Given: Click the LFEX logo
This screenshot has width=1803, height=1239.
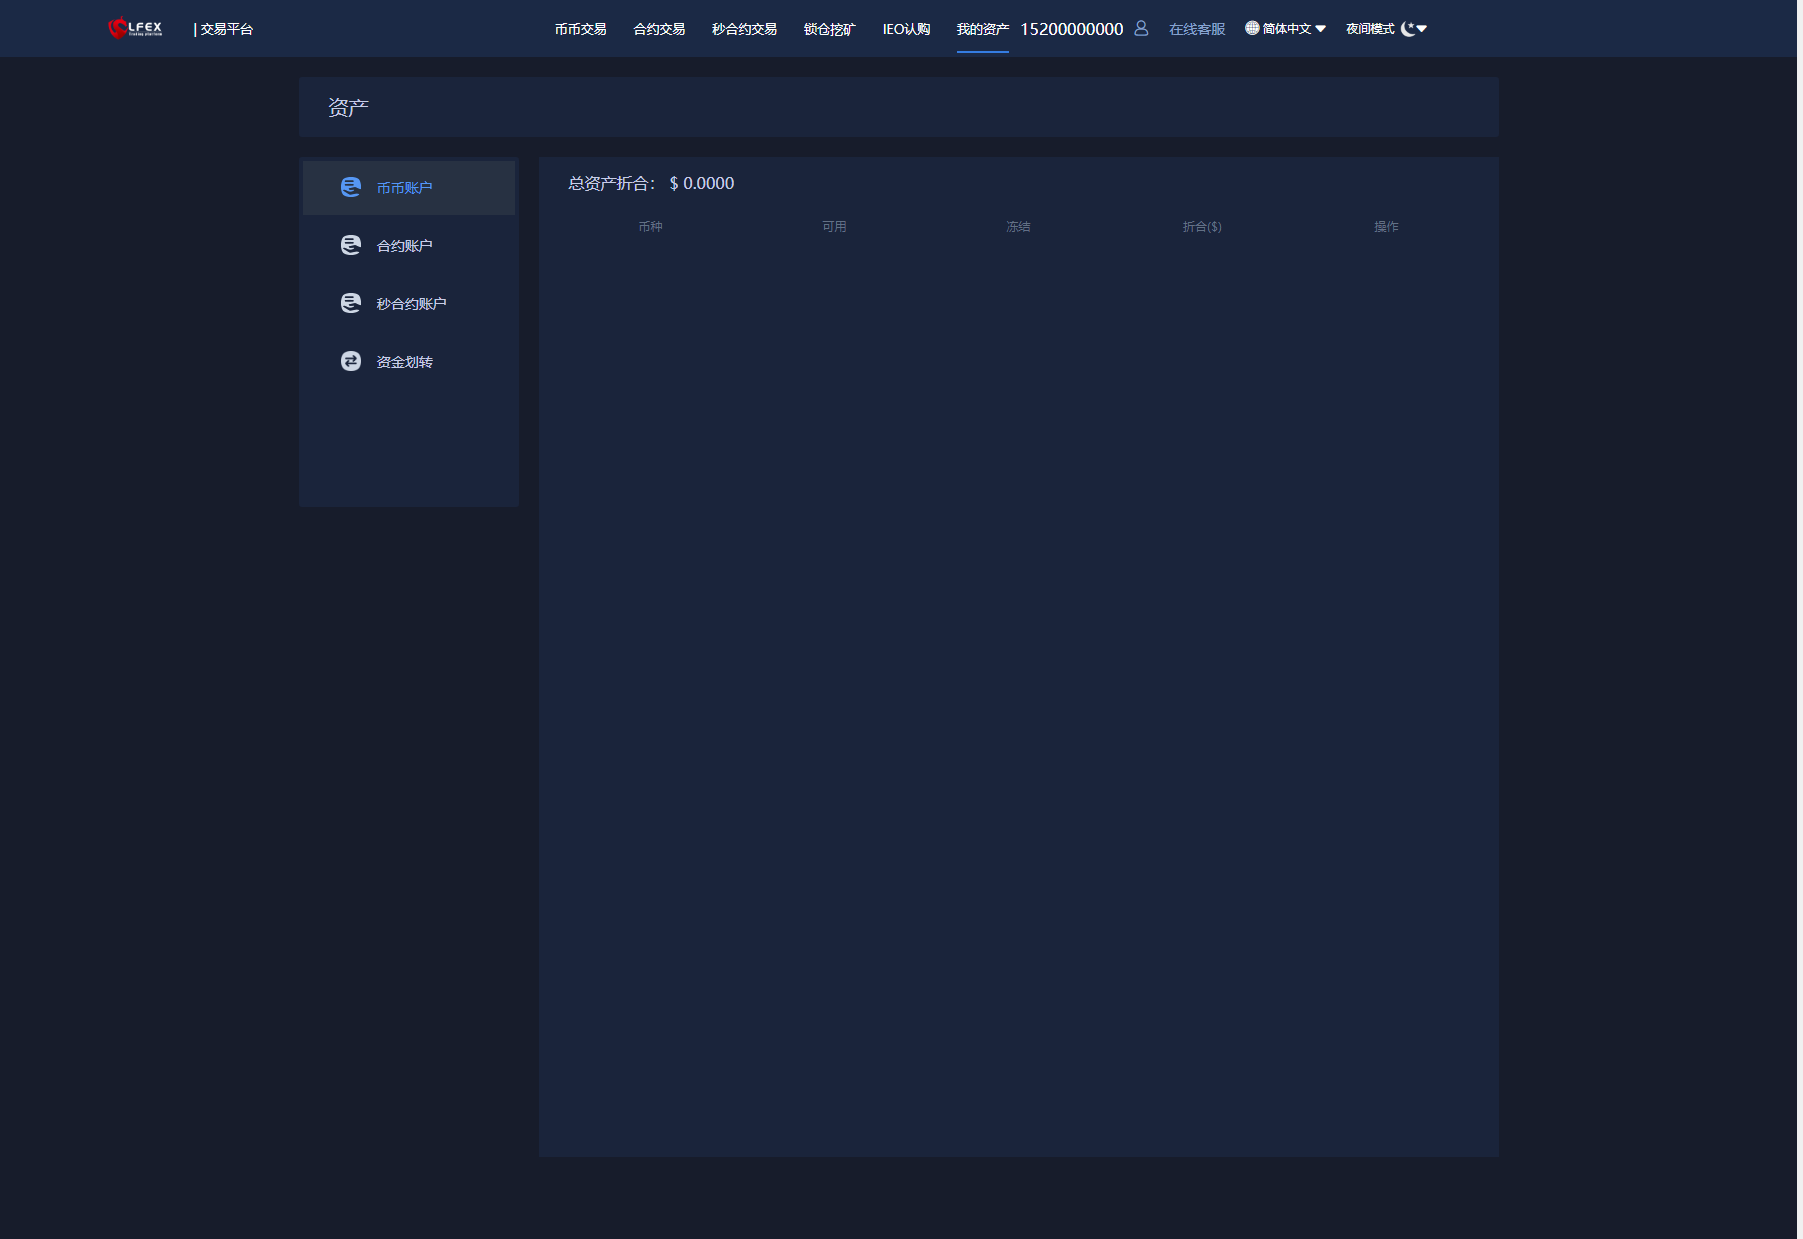Looking at the screenshot, I should 135,28.
